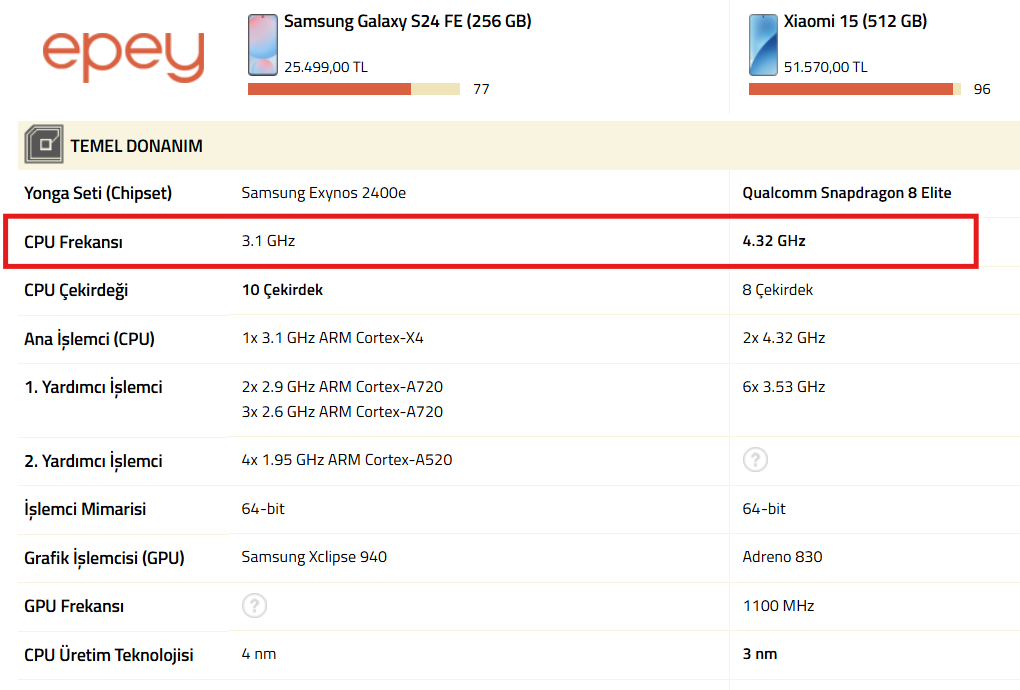Open Samsung Galaxy S24 FE (256 GB) title link
The height and width of the screenshot is (690, 1020).
click(x=408, y=21)
